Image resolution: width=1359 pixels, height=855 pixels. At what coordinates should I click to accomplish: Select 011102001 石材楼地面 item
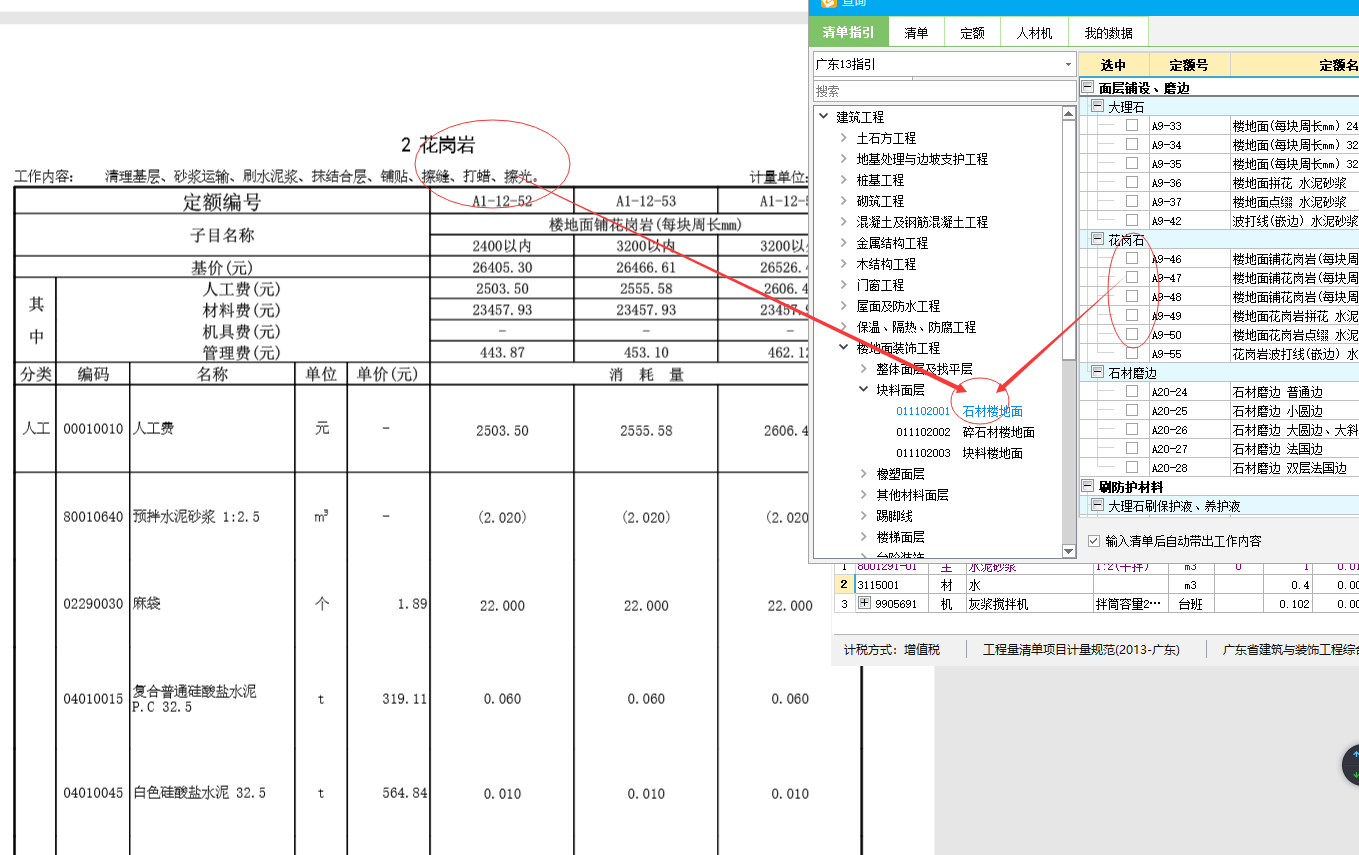(959, 411)
